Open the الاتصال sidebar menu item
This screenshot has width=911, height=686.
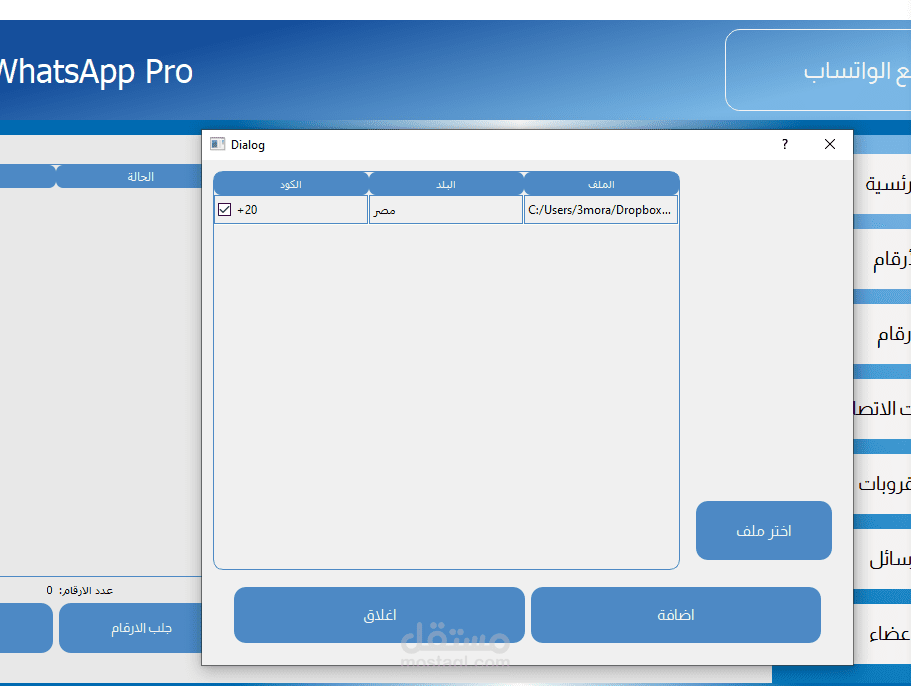pyautogui.click(x=883, y=409)
